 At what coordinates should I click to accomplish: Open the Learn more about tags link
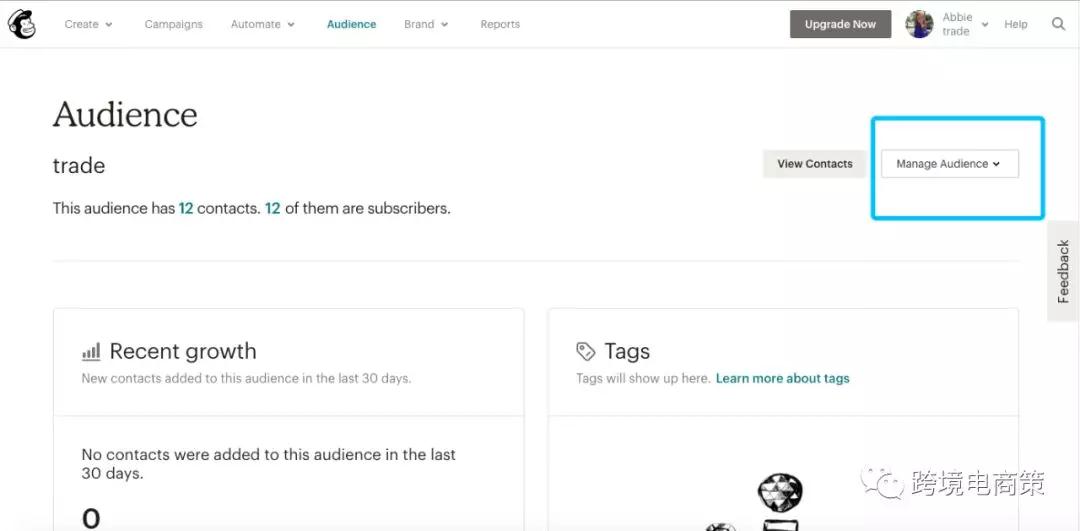coord(782,378)
